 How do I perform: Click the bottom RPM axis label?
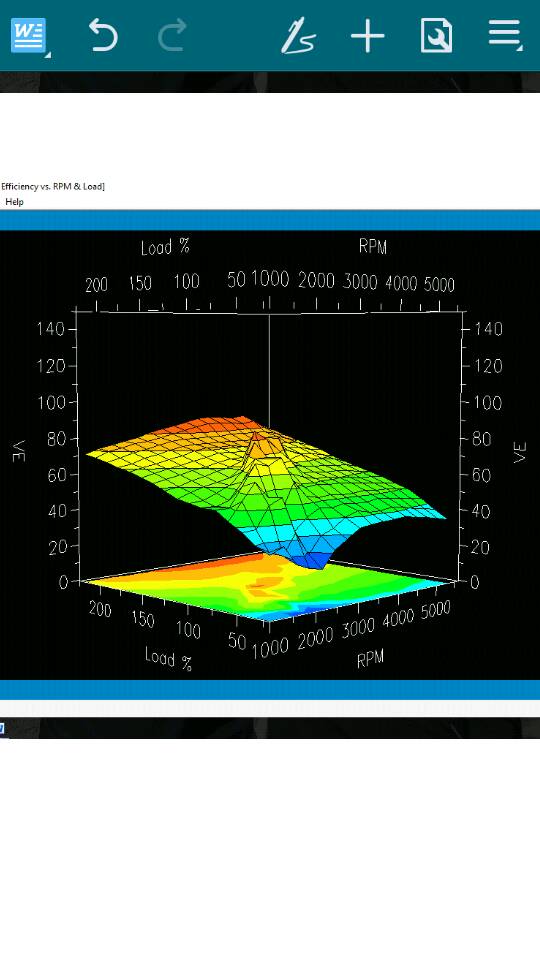[370, 658]
